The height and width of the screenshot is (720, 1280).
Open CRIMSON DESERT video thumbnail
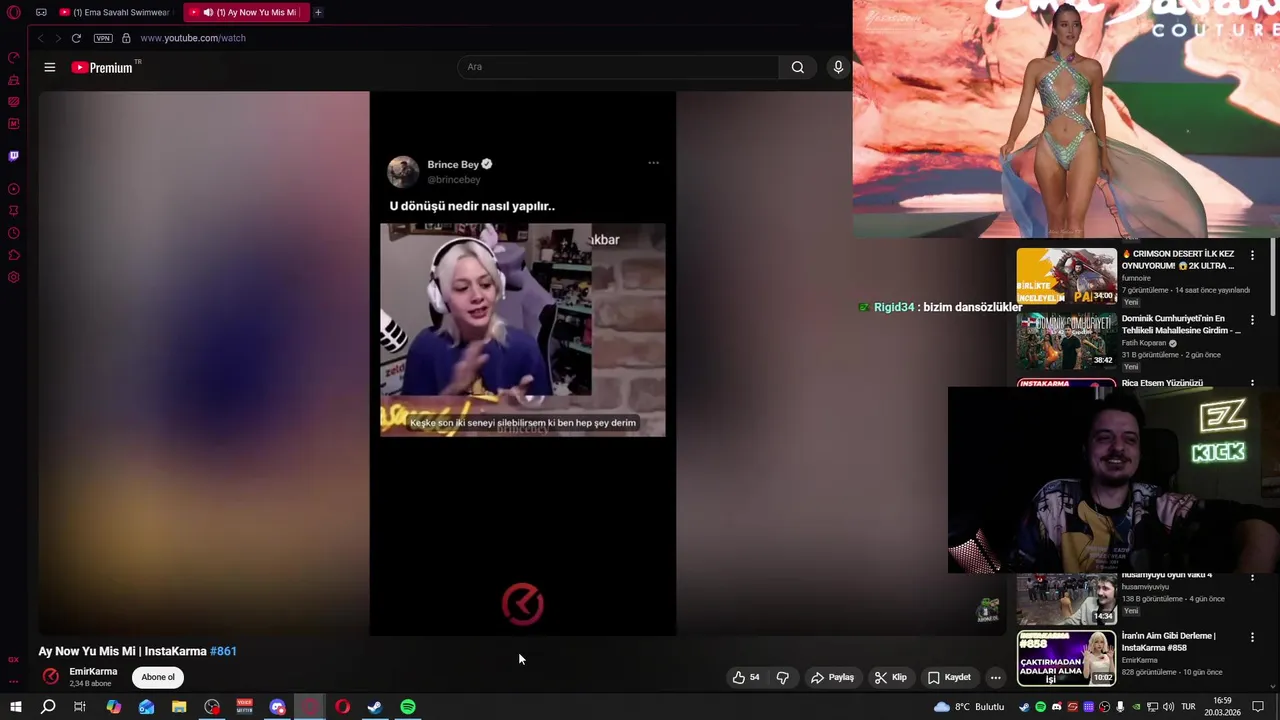(x=1066, y=276)
